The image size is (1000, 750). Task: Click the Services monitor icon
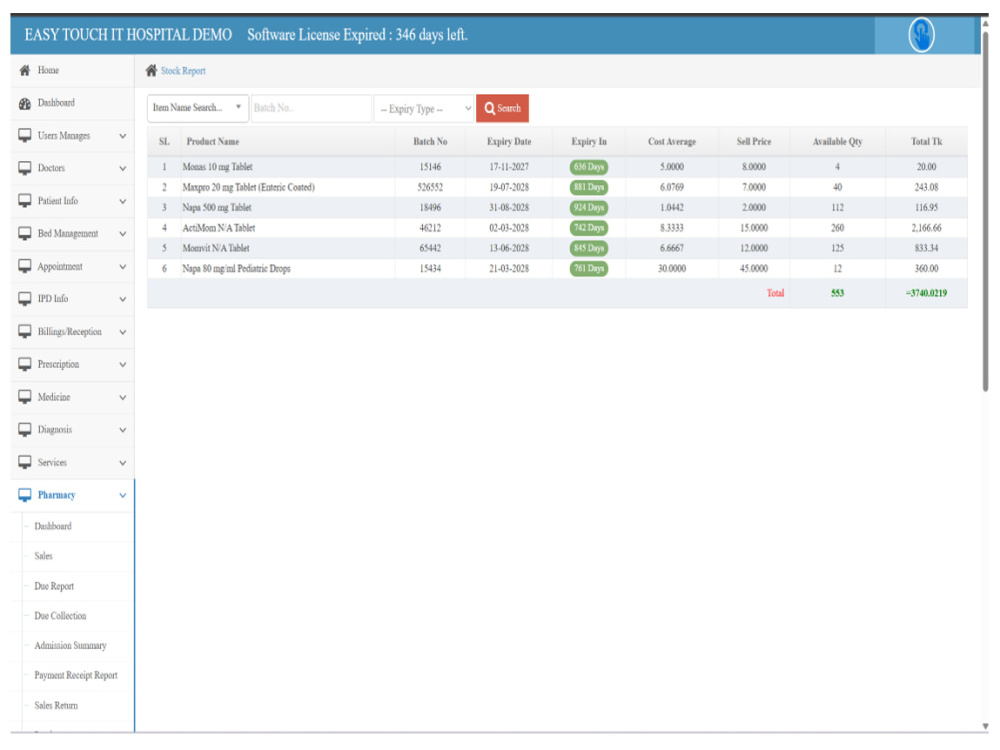coord(24,462)
